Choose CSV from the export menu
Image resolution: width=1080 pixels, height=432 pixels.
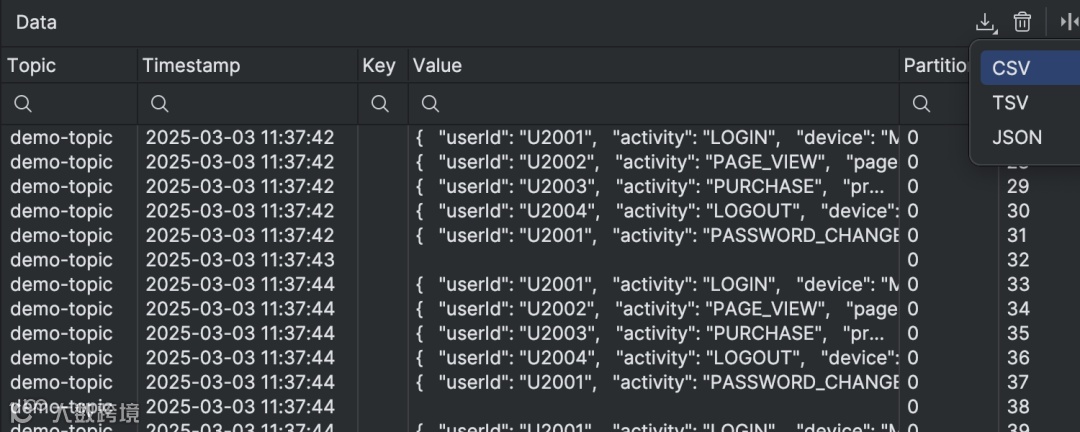[x=1011, y=69]
